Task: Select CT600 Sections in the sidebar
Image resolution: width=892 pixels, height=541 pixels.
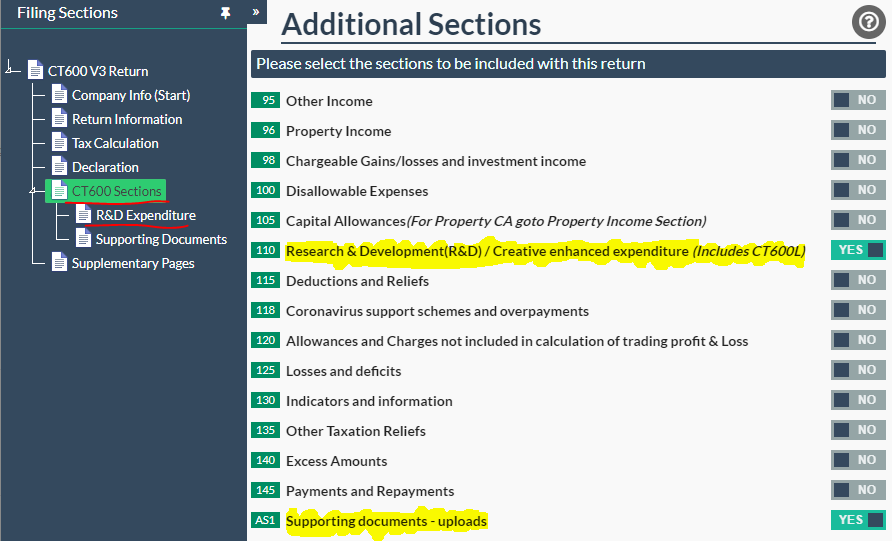Action: coord(116,191)
